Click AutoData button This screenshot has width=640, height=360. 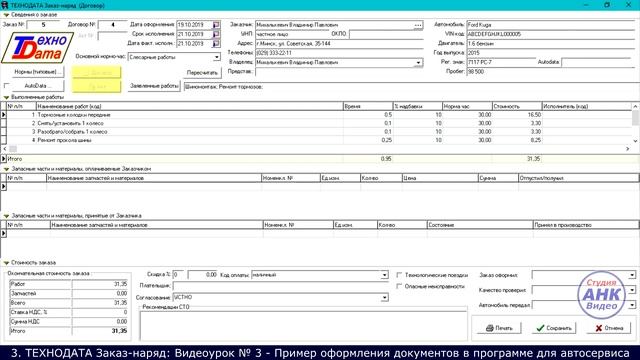point(38,86)
